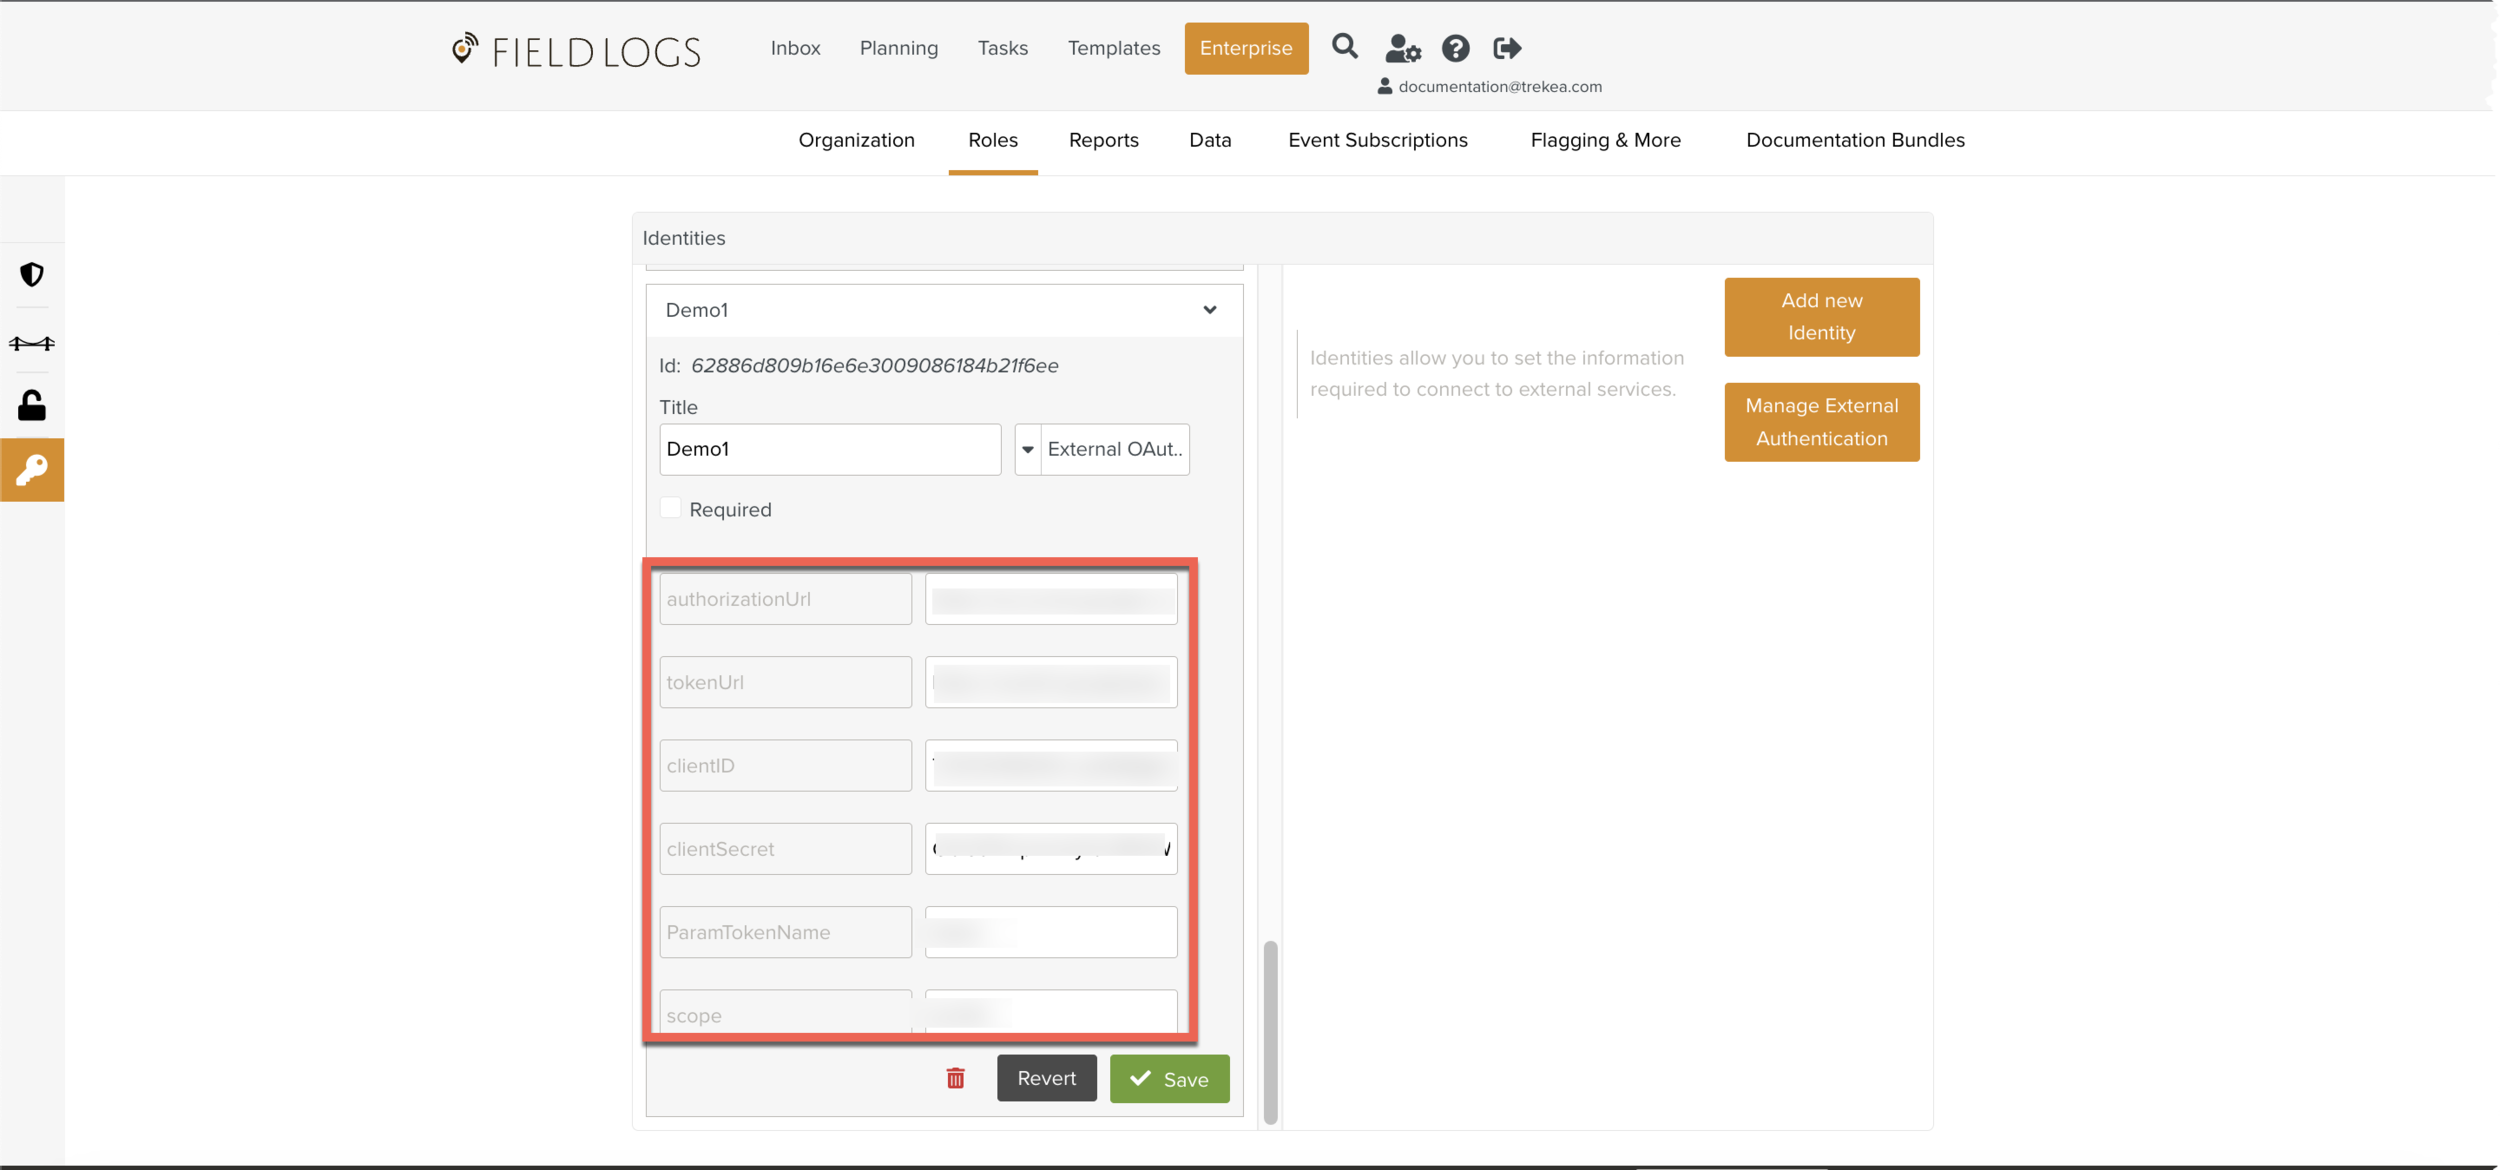Switch to the Organization tab
This screenshot has height=1170, width=2500.
[856, 140]
